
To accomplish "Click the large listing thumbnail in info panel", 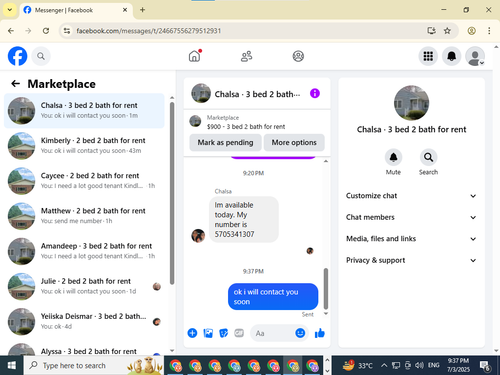I will (411, 103).
